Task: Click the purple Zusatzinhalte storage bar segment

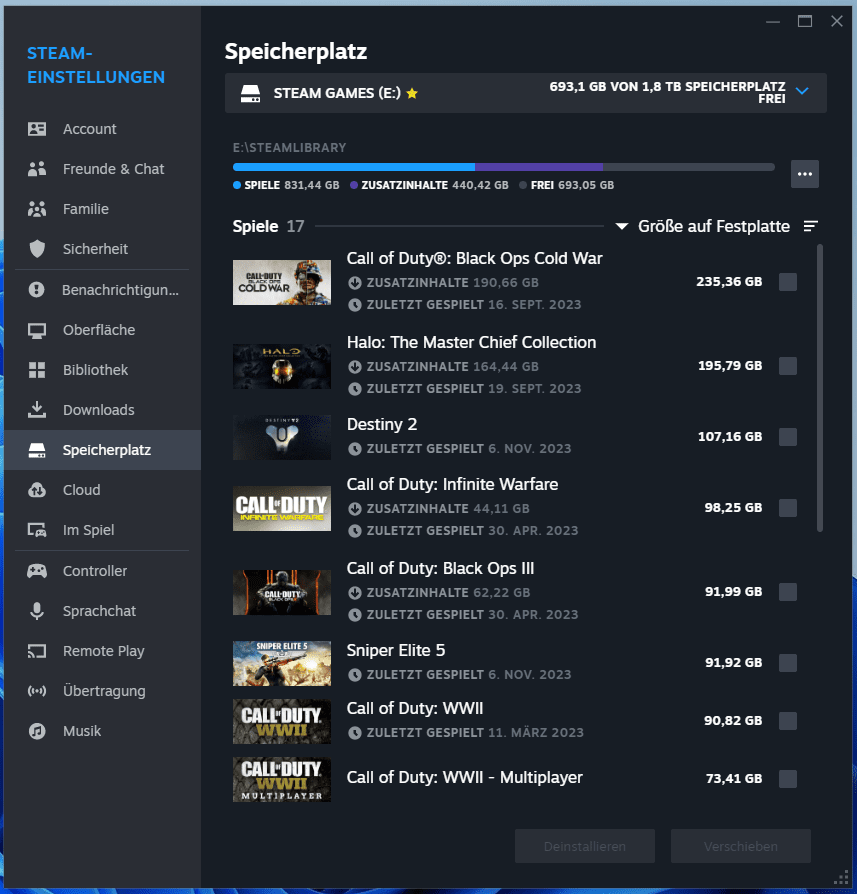Action: point(539,167)
